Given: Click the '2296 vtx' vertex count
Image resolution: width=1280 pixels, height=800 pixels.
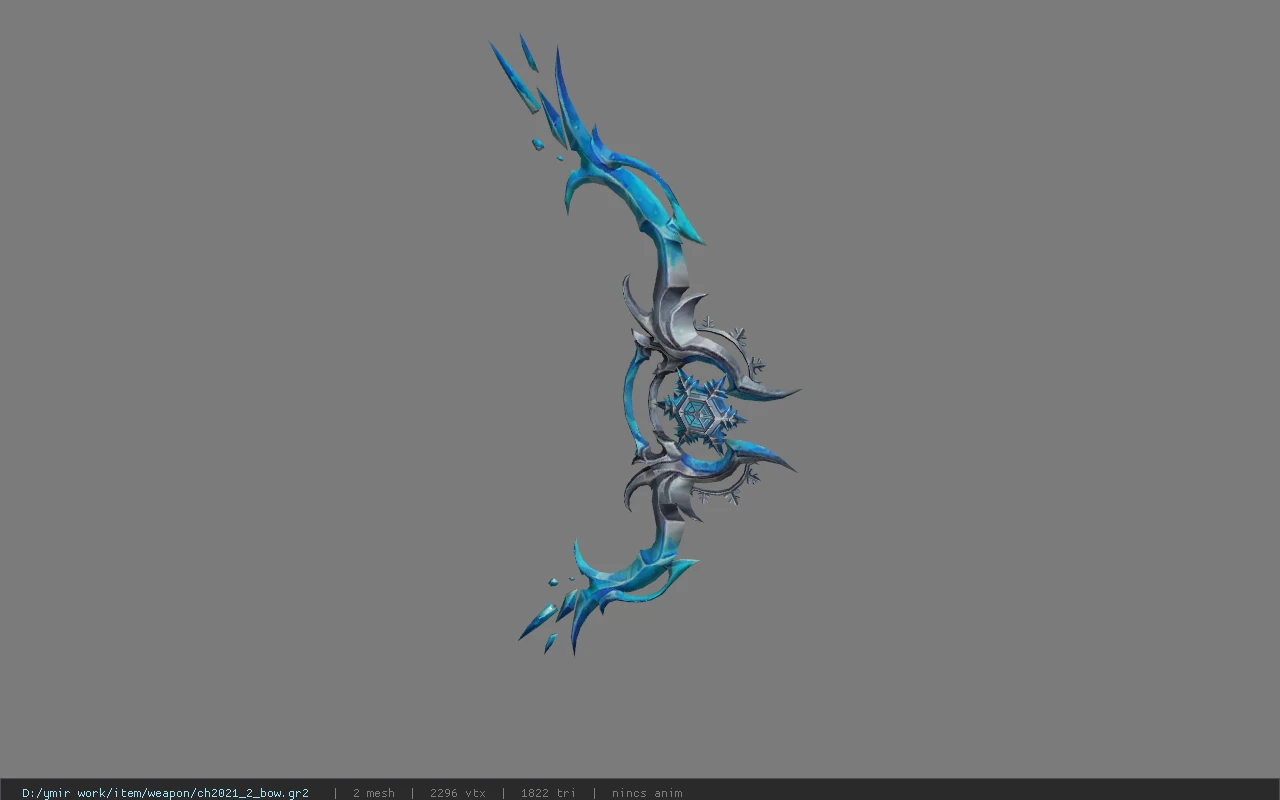Looking at the screenshot, I should tap(457, 793).
